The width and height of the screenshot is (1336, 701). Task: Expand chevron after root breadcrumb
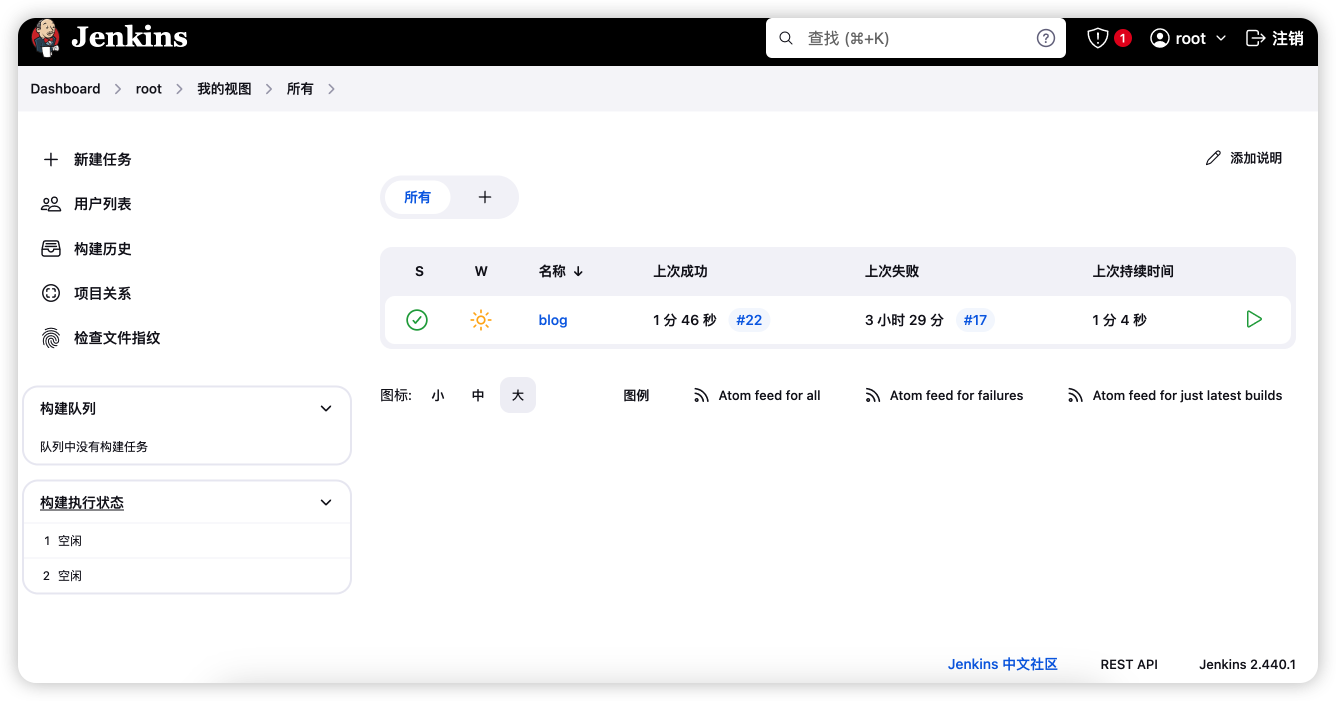179,89
